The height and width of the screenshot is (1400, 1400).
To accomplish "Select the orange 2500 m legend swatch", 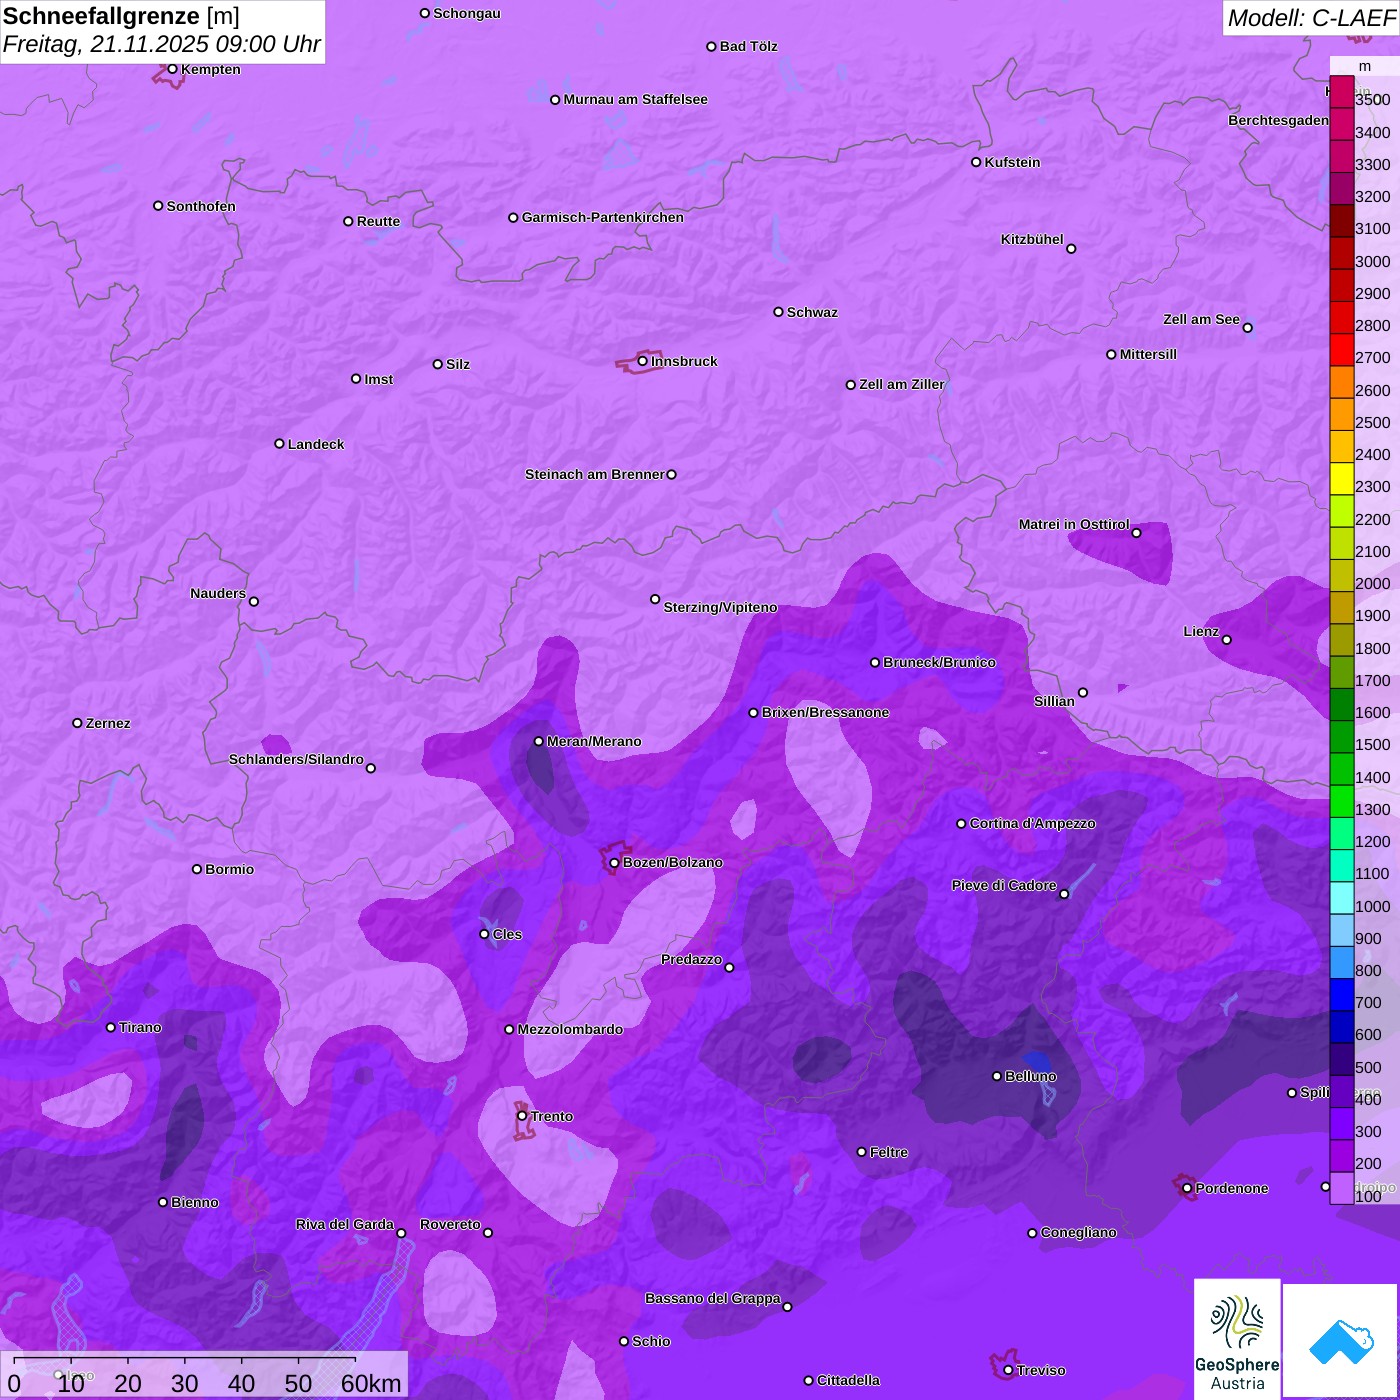I will pyautogui.click(x=1342, y=414).
